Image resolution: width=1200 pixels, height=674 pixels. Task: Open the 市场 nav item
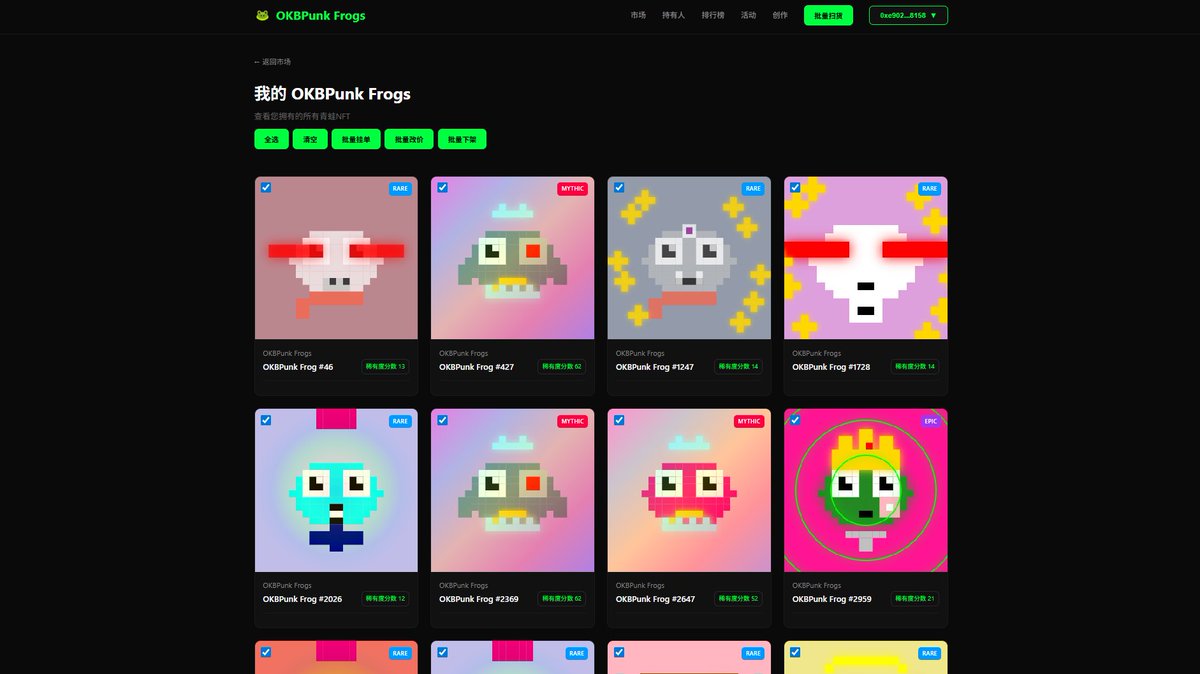point(638,16)
